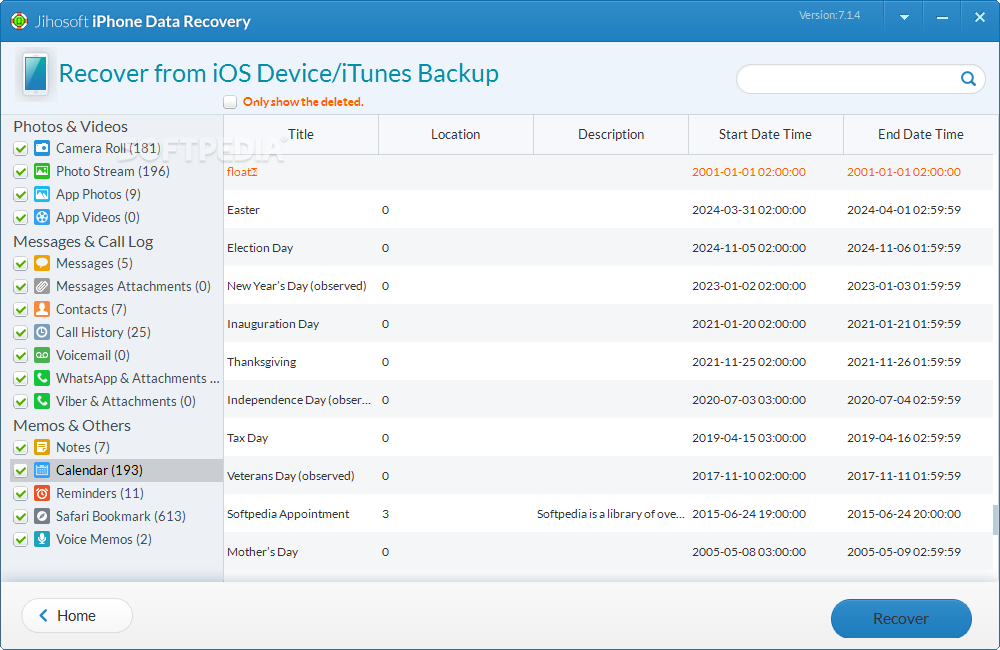
Task: Sort by Start Date Time column header
Action: 765,135
